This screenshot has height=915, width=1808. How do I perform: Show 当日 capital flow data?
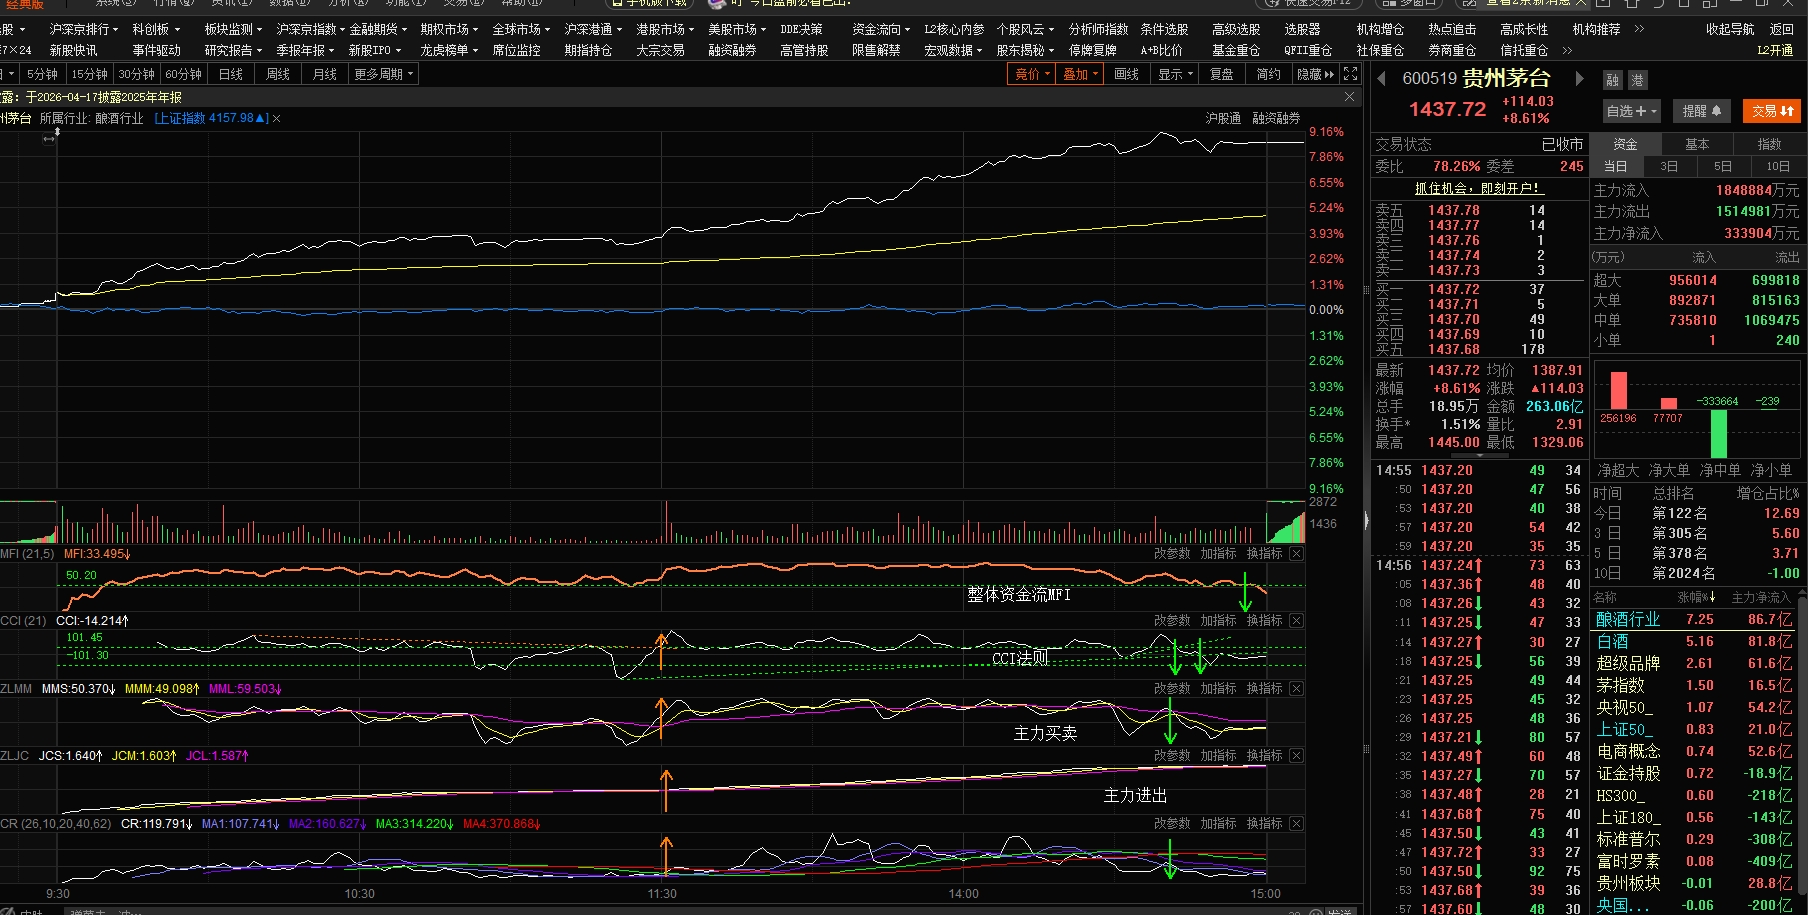[x=1615, y=166]
